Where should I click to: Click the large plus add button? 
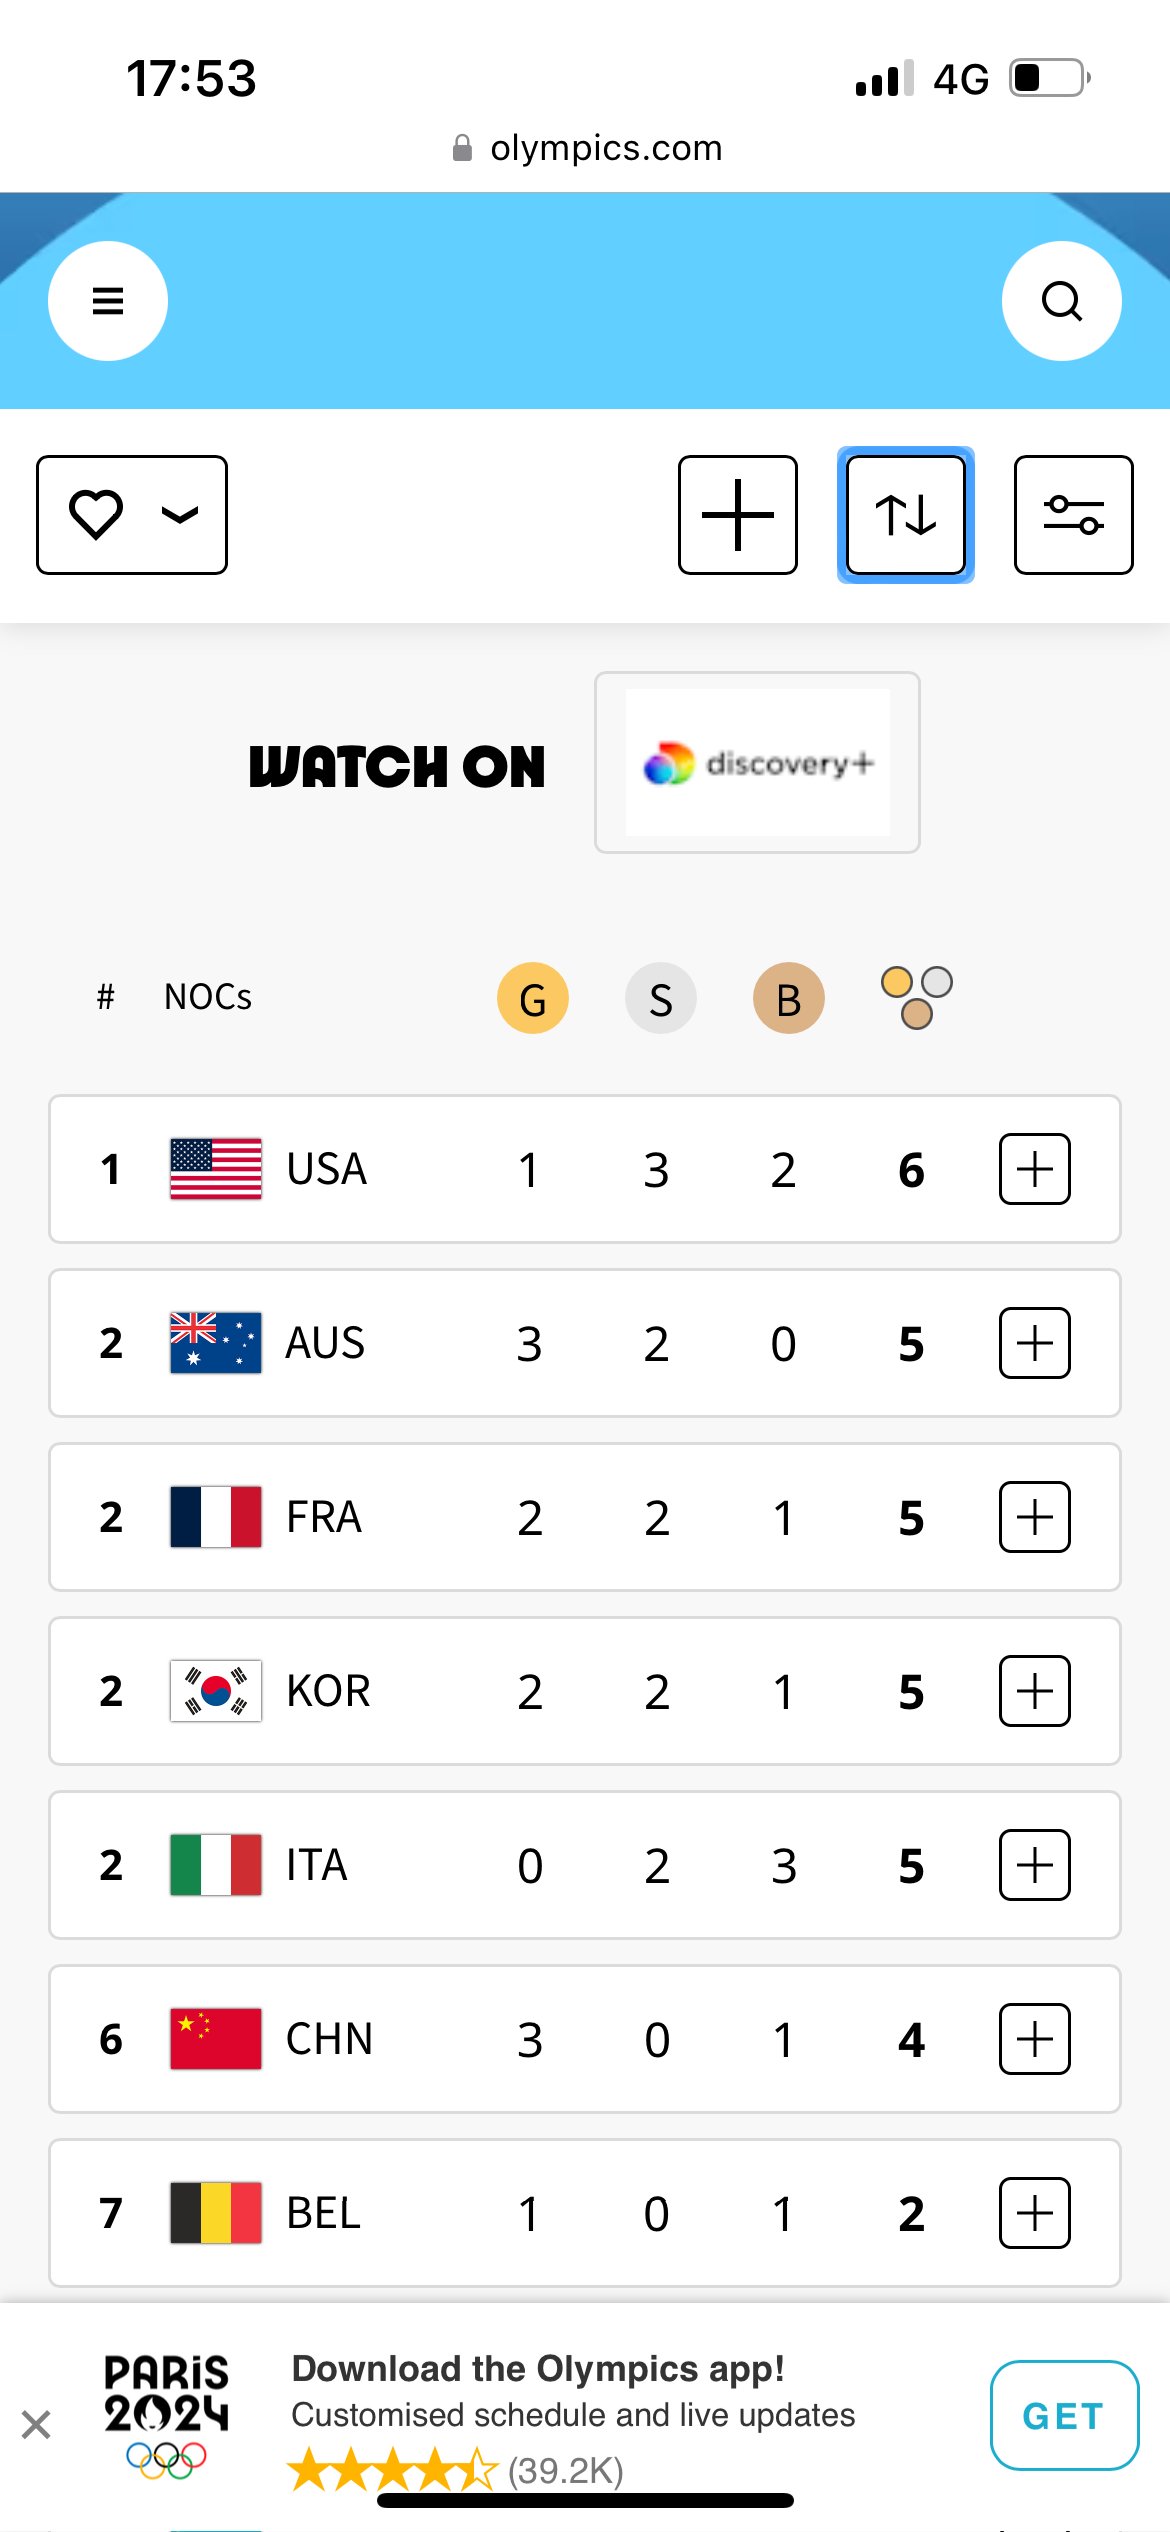pos(738,515)
